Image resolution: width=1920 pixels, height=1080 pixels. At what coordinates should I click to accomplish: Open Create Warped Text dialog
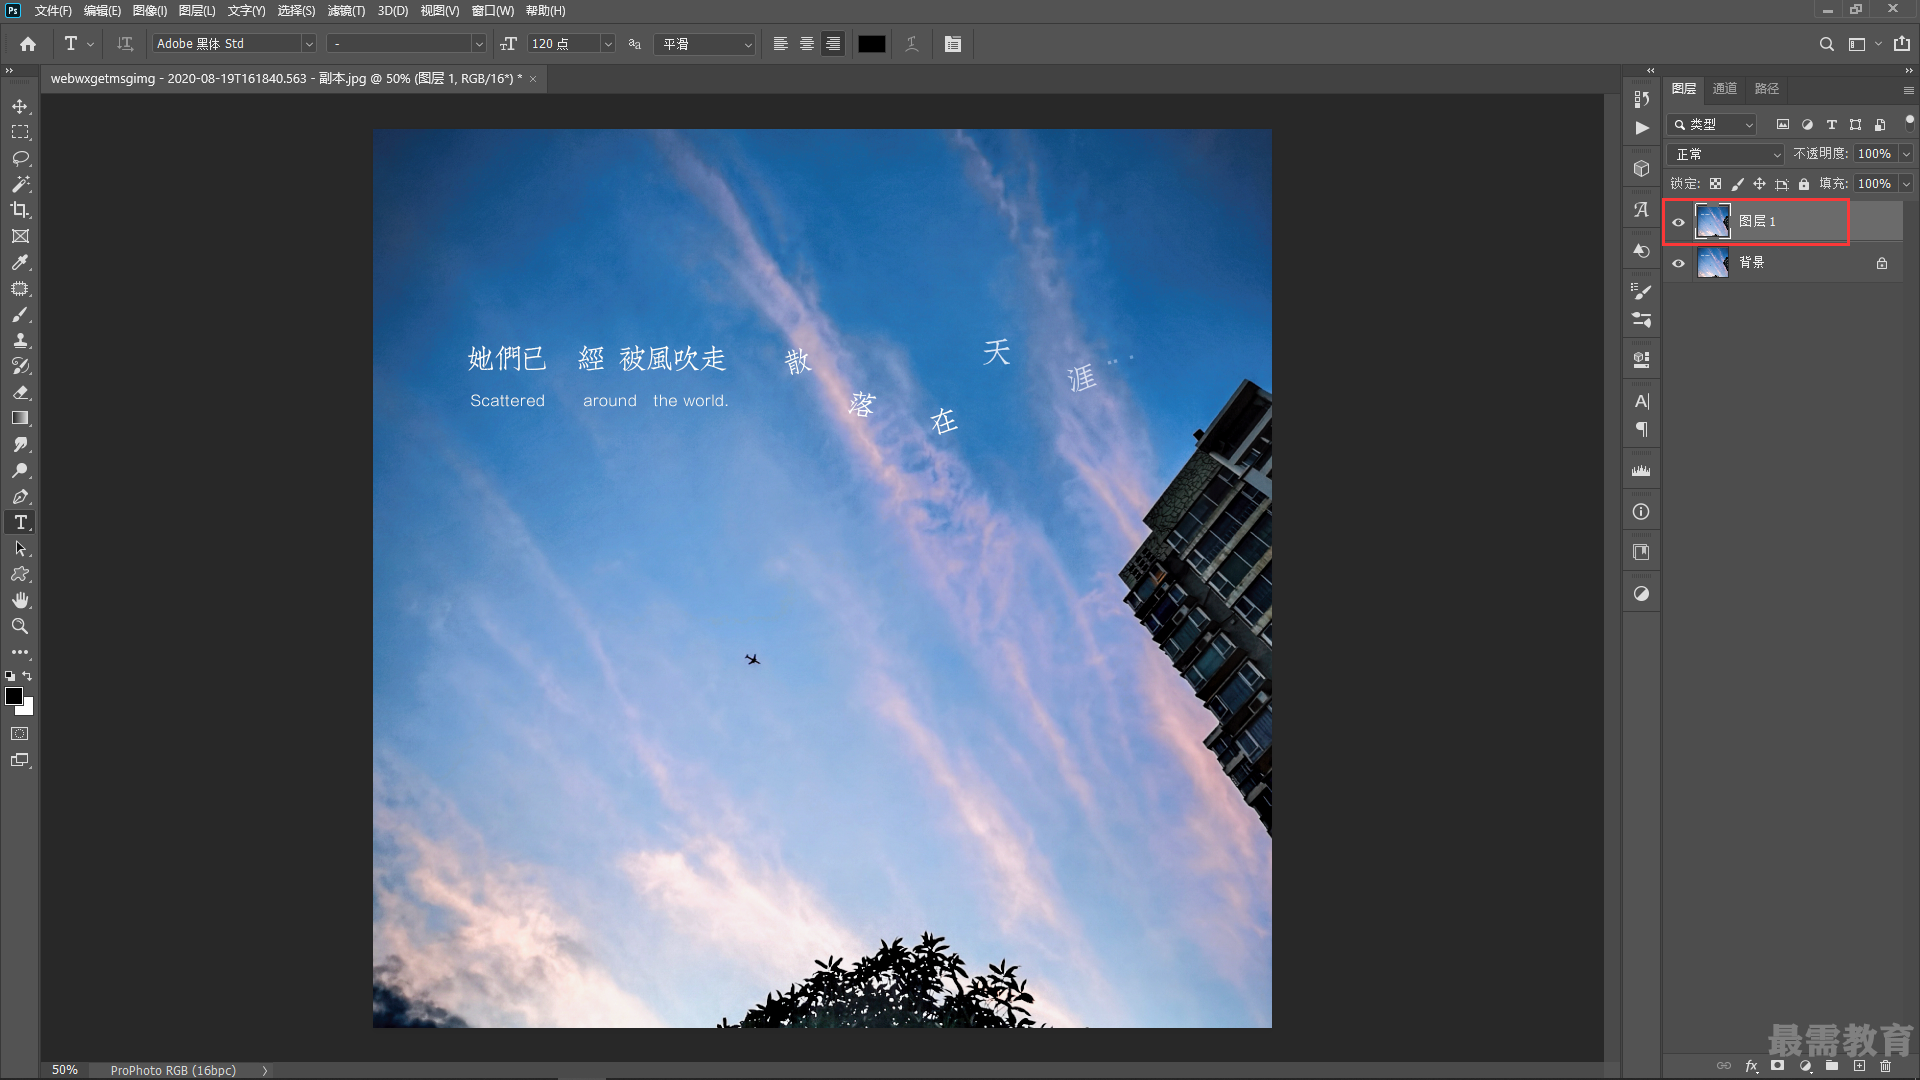(911, 44)
